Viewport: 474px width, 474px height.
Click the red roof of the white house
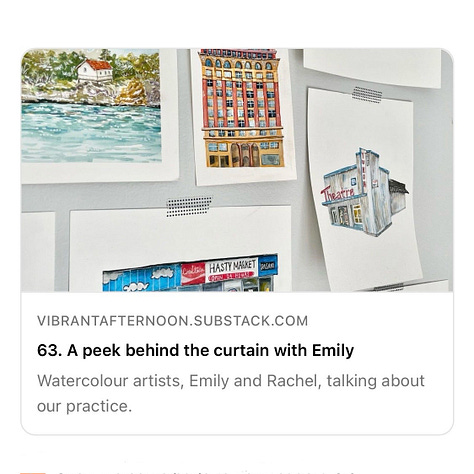click(99, 65)
